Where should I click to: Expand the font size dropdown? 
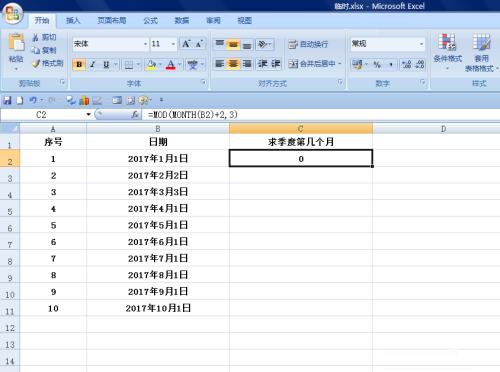click(x=173, y=44)
